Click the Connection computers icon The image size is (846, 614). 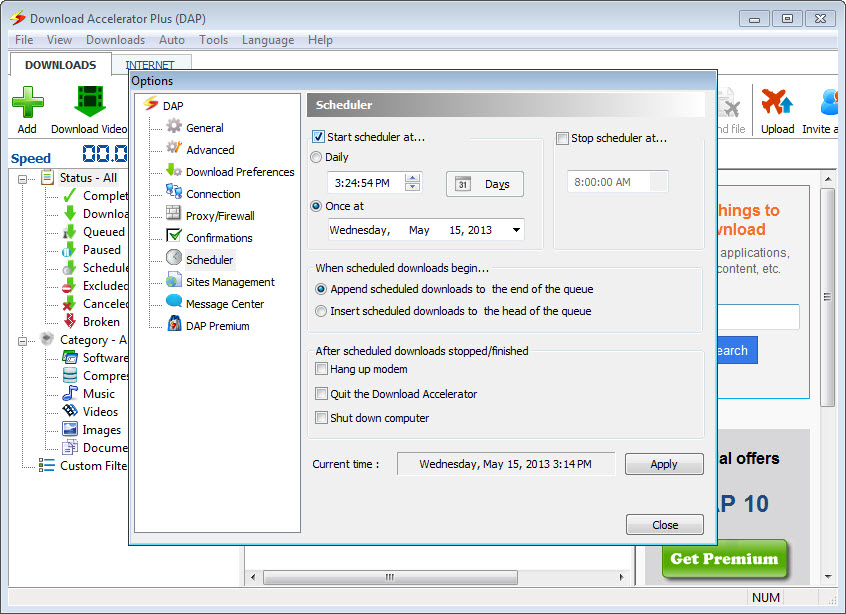tap(174, 192)
